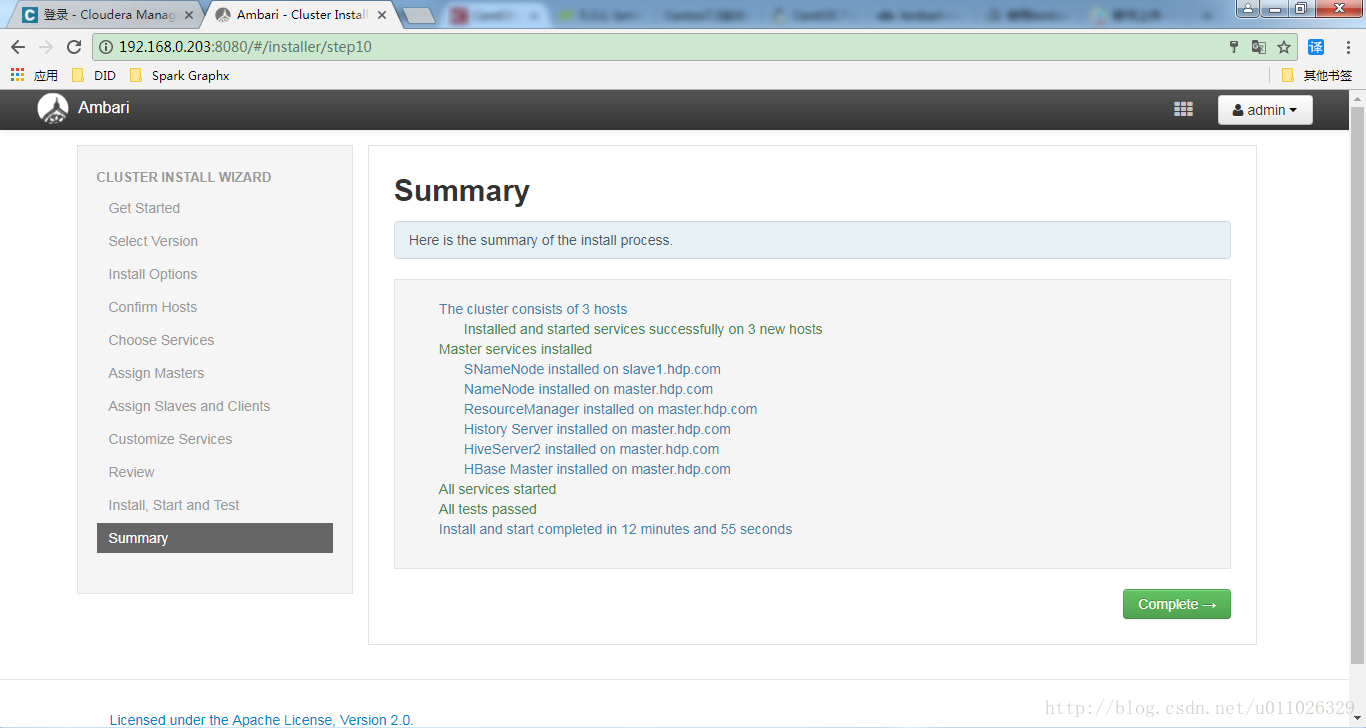Go to the Customize Services wizard step

point(170,439)
